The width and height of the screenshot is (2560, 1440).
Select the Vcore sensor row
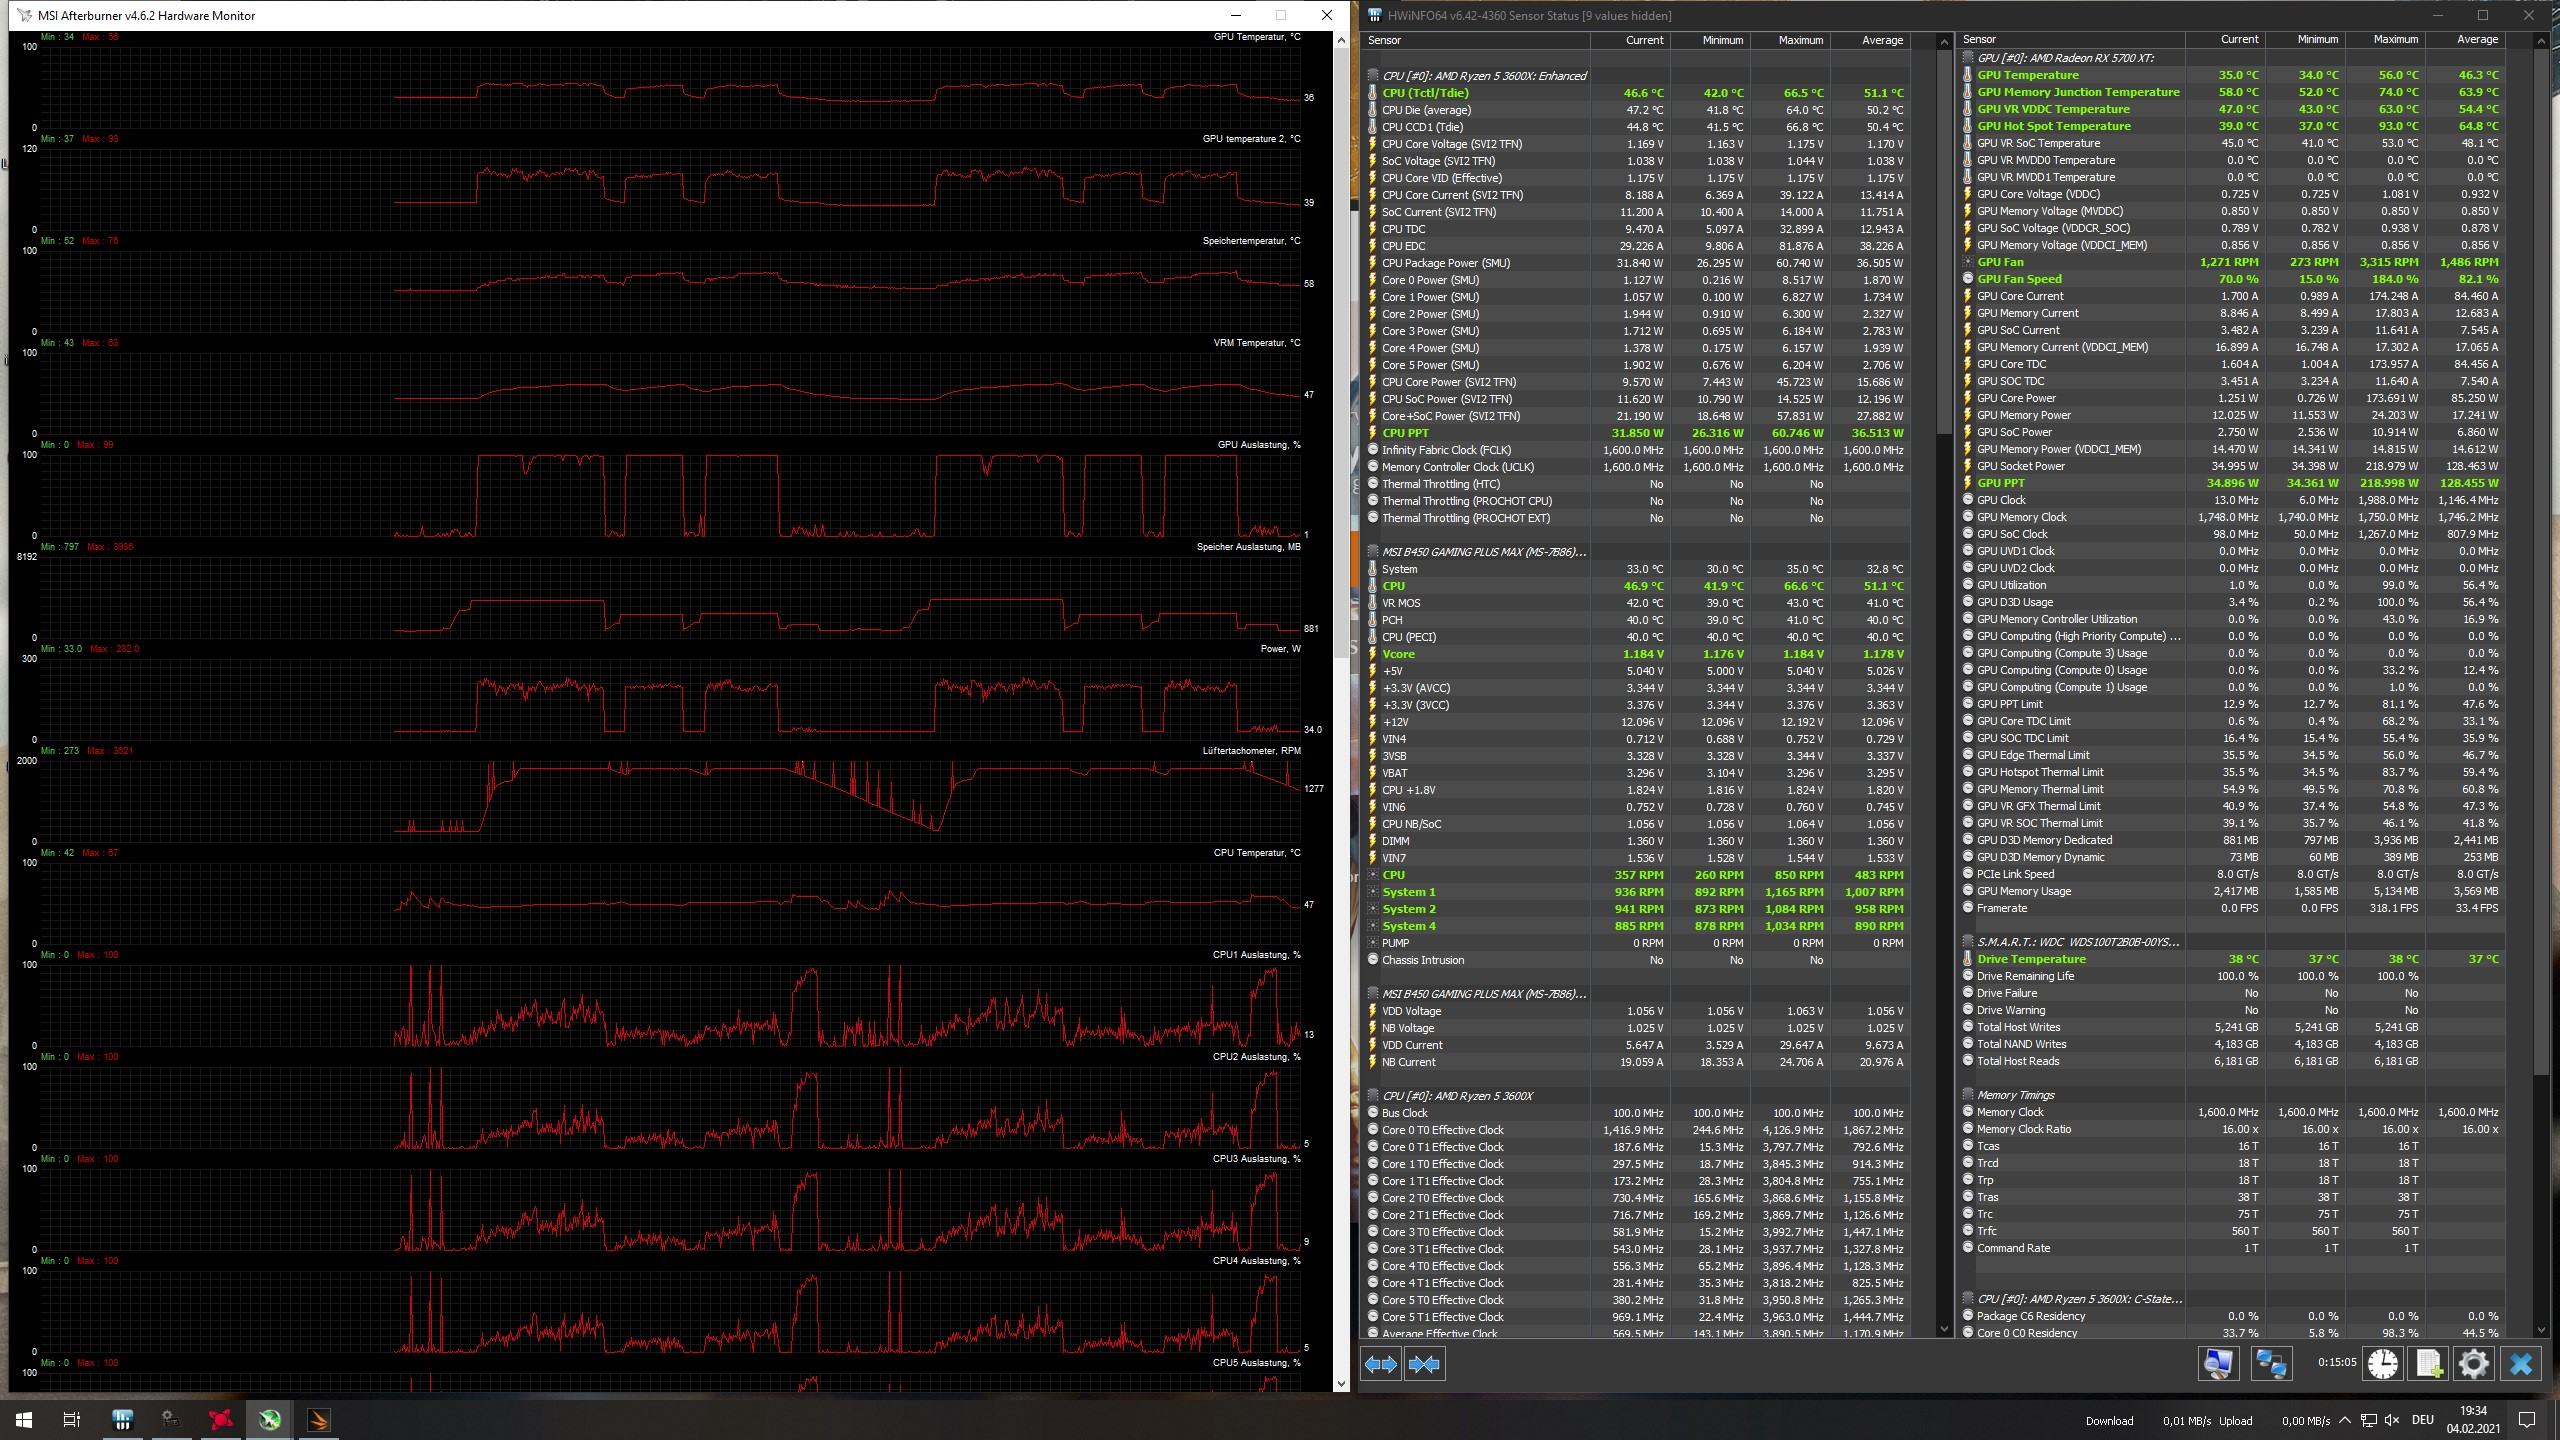click(1637, 654)
